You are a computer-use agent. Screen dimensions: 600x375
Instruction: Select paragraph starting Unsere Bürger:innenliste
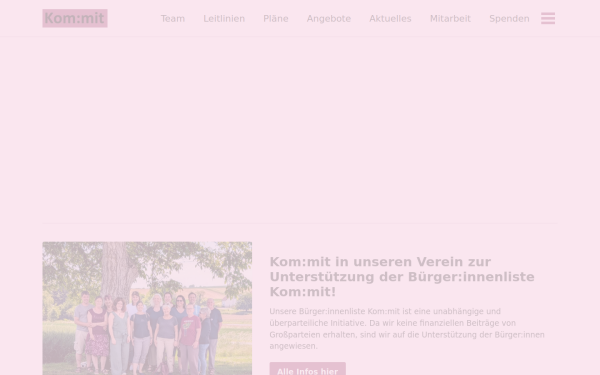407,329
